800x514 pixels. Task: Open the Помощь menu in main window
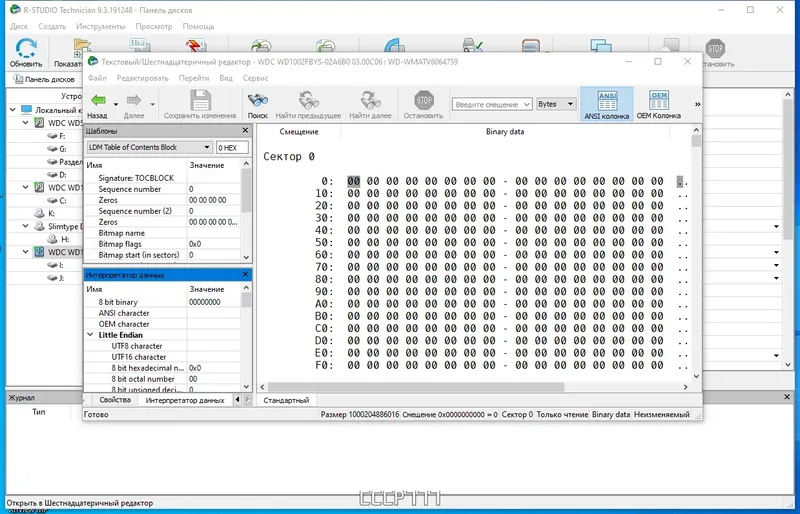(198, 26)
